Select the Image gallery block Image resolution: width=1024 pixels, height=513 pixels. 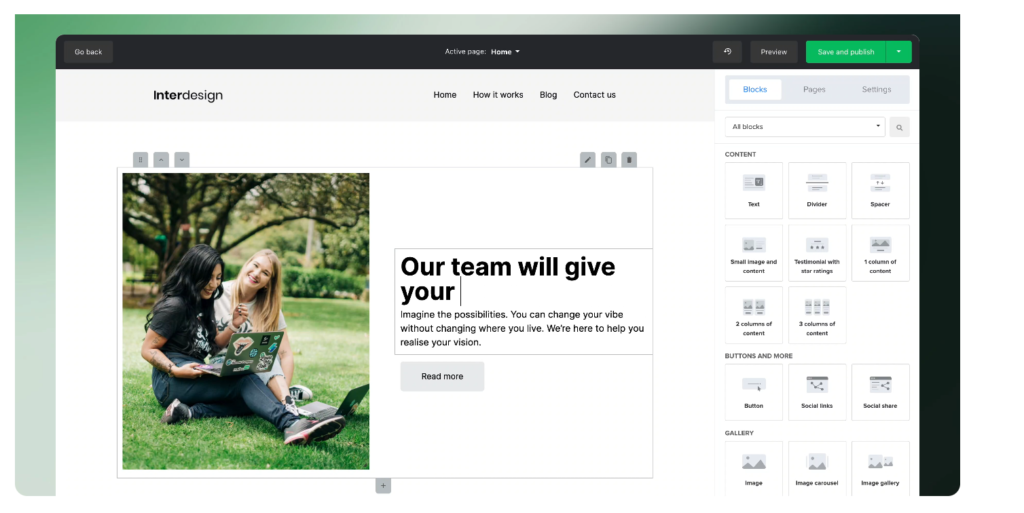point(880,469)
